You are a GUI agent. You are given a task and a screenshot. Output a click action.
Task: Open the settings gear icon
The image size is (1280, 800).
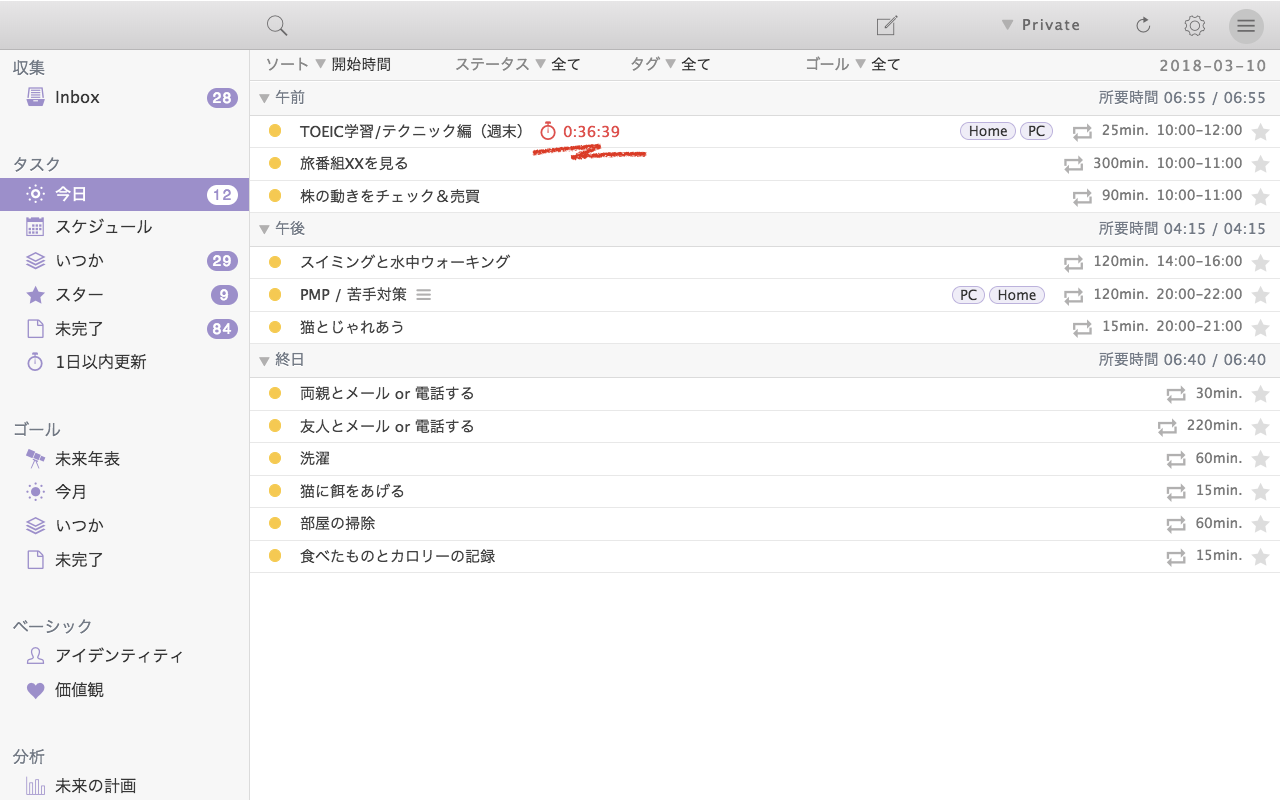point(1194,25)
